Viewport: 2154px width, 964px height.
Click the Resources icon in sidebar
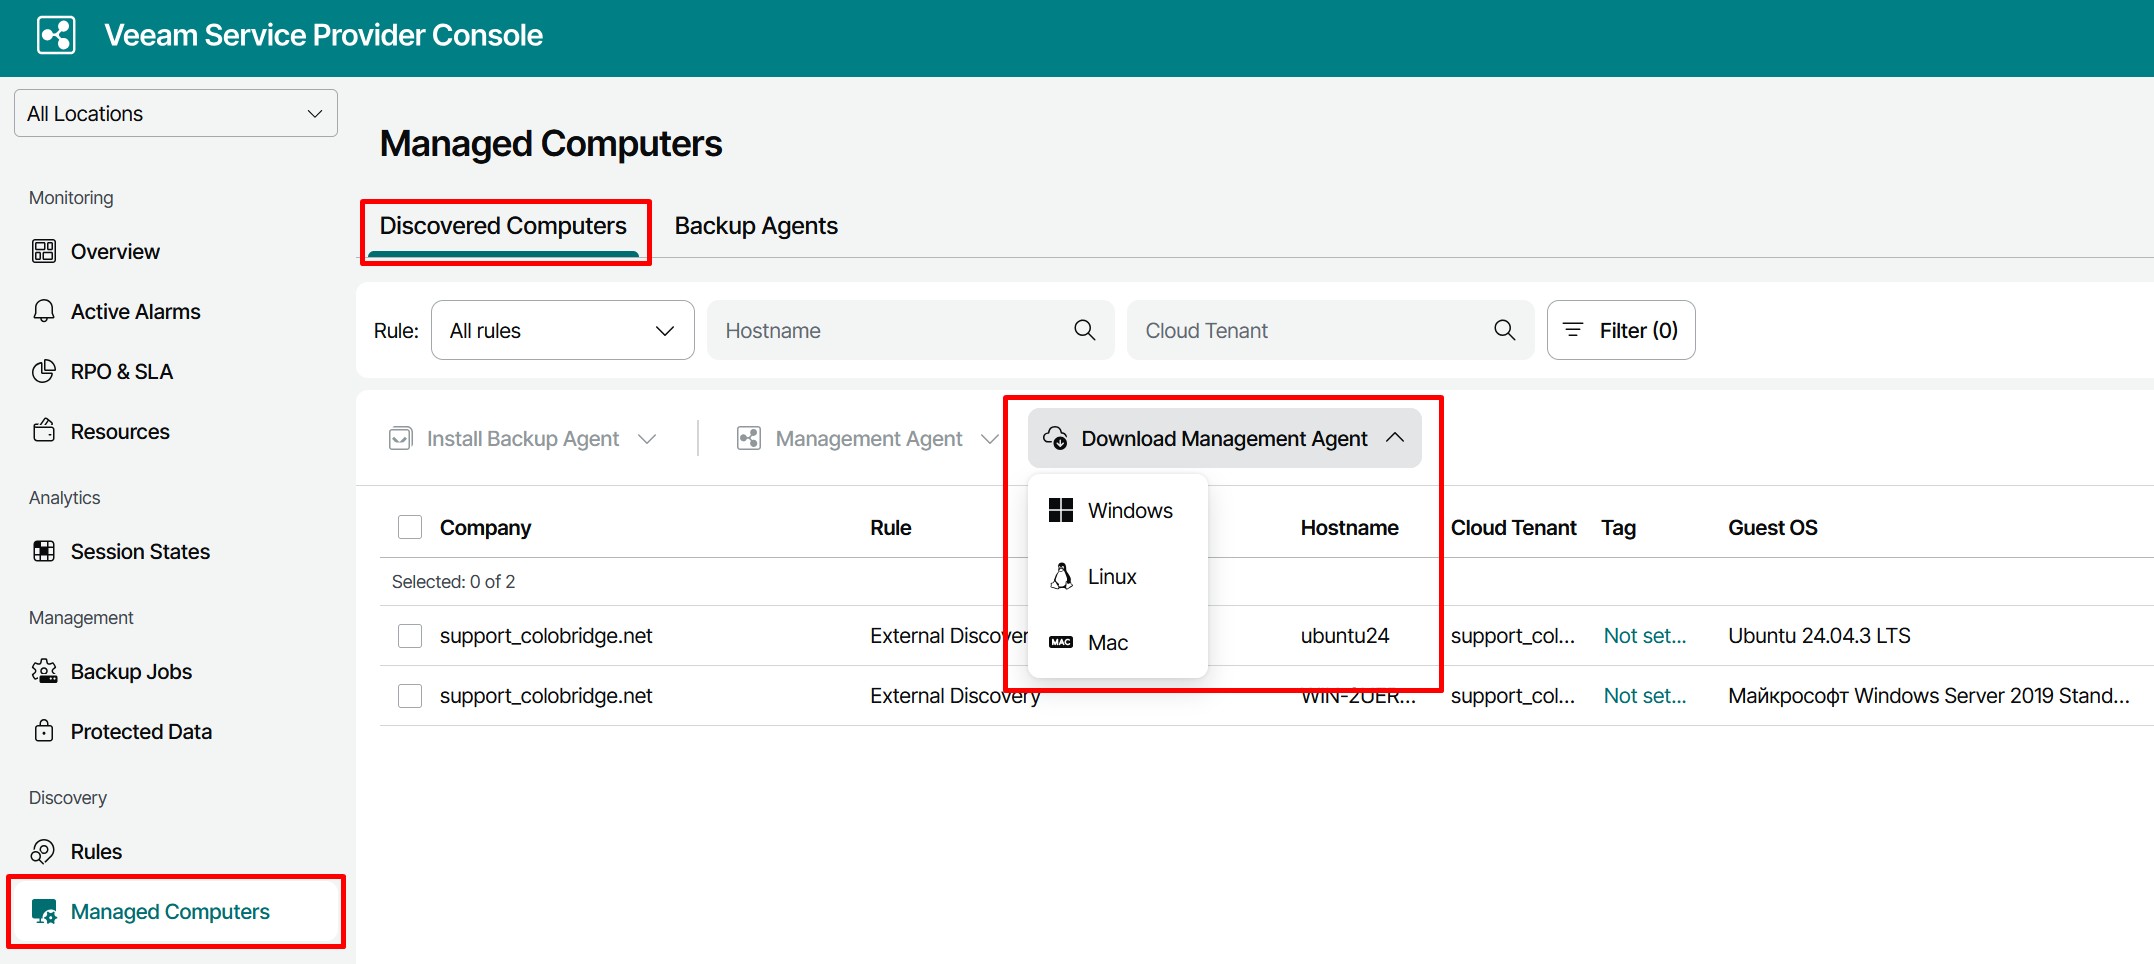[x=44, y=431]
